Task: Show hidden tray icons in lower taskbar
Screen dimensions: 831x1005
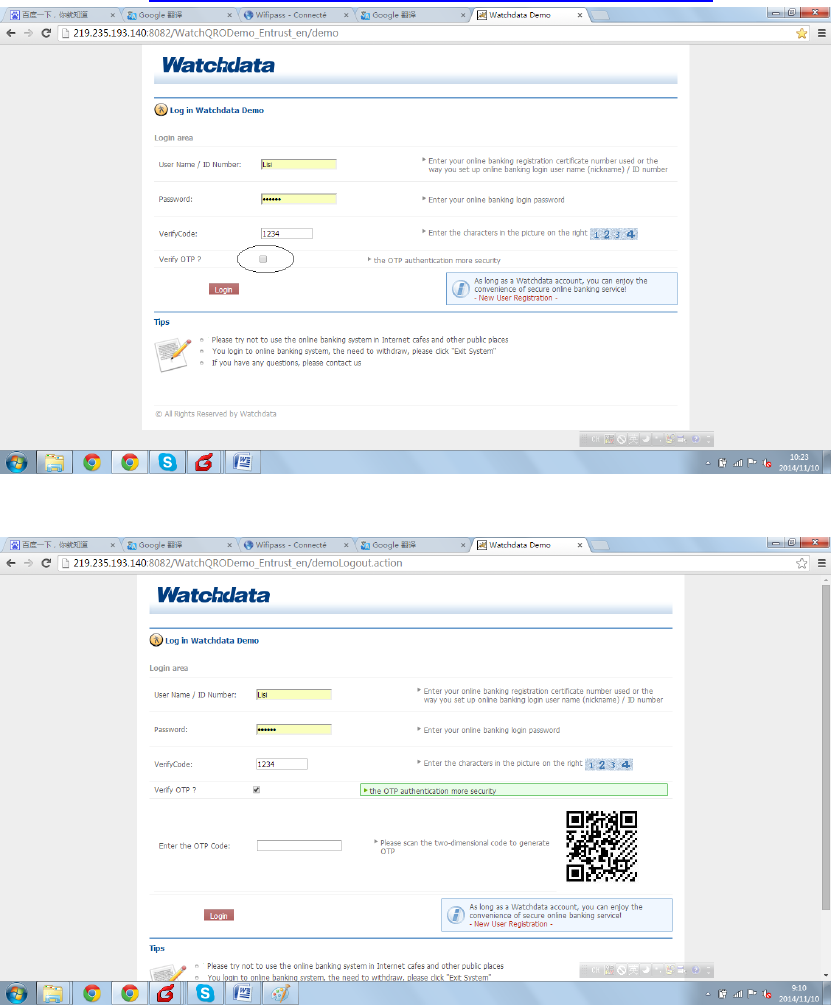Action: pyautogui.click(x=708, y=994)
